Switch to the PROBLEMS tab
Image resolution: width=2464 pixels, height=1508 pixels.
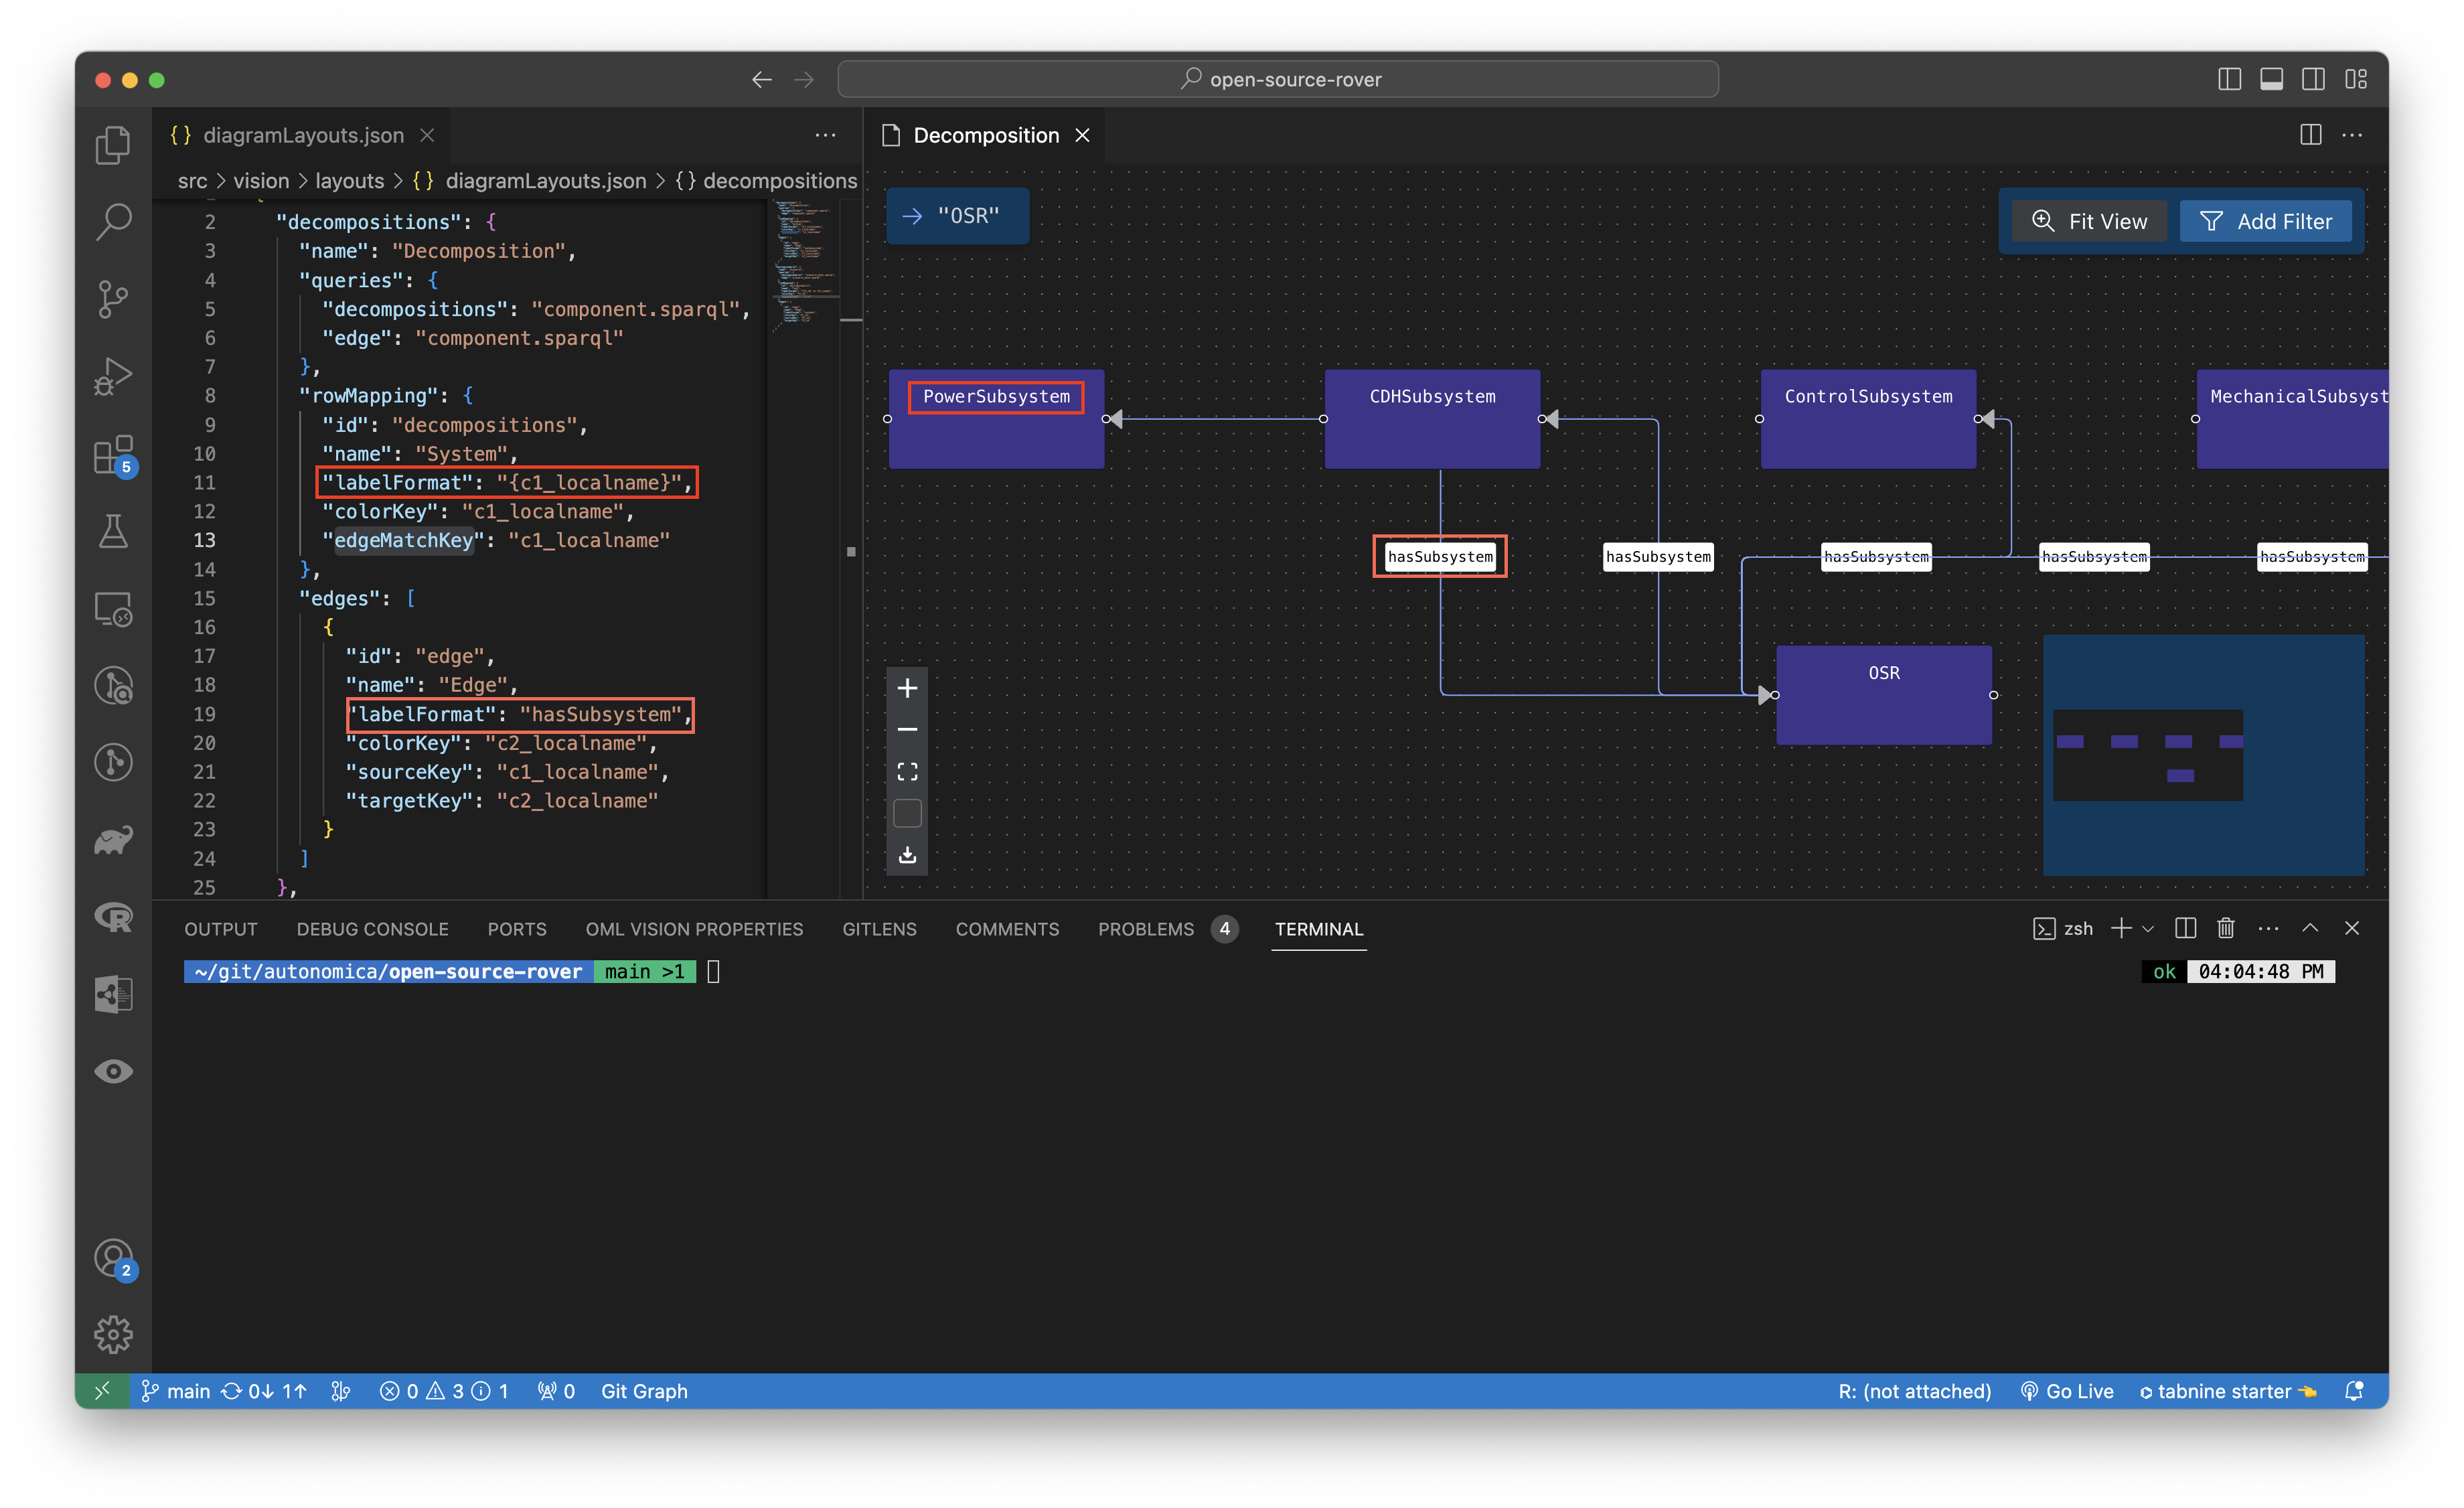click(x=1167, y=929)
